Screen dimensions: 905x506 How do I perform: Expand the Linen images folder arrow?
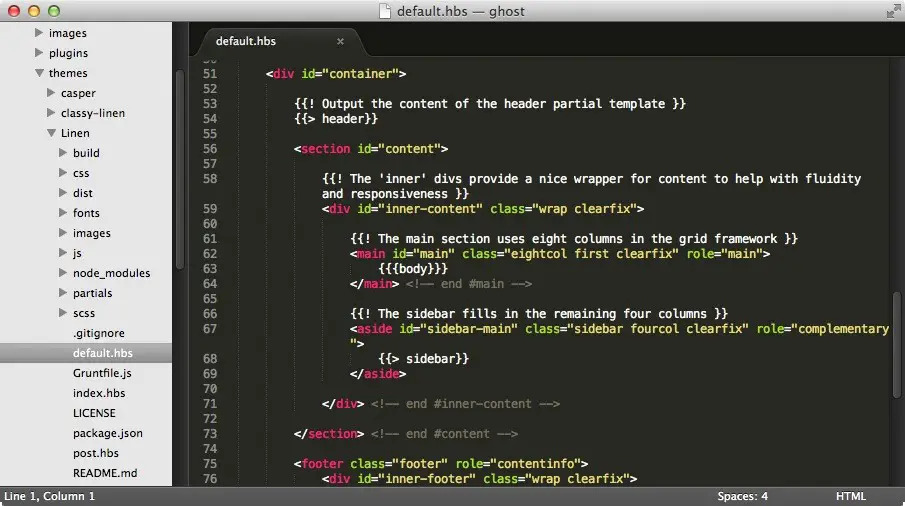63,233
